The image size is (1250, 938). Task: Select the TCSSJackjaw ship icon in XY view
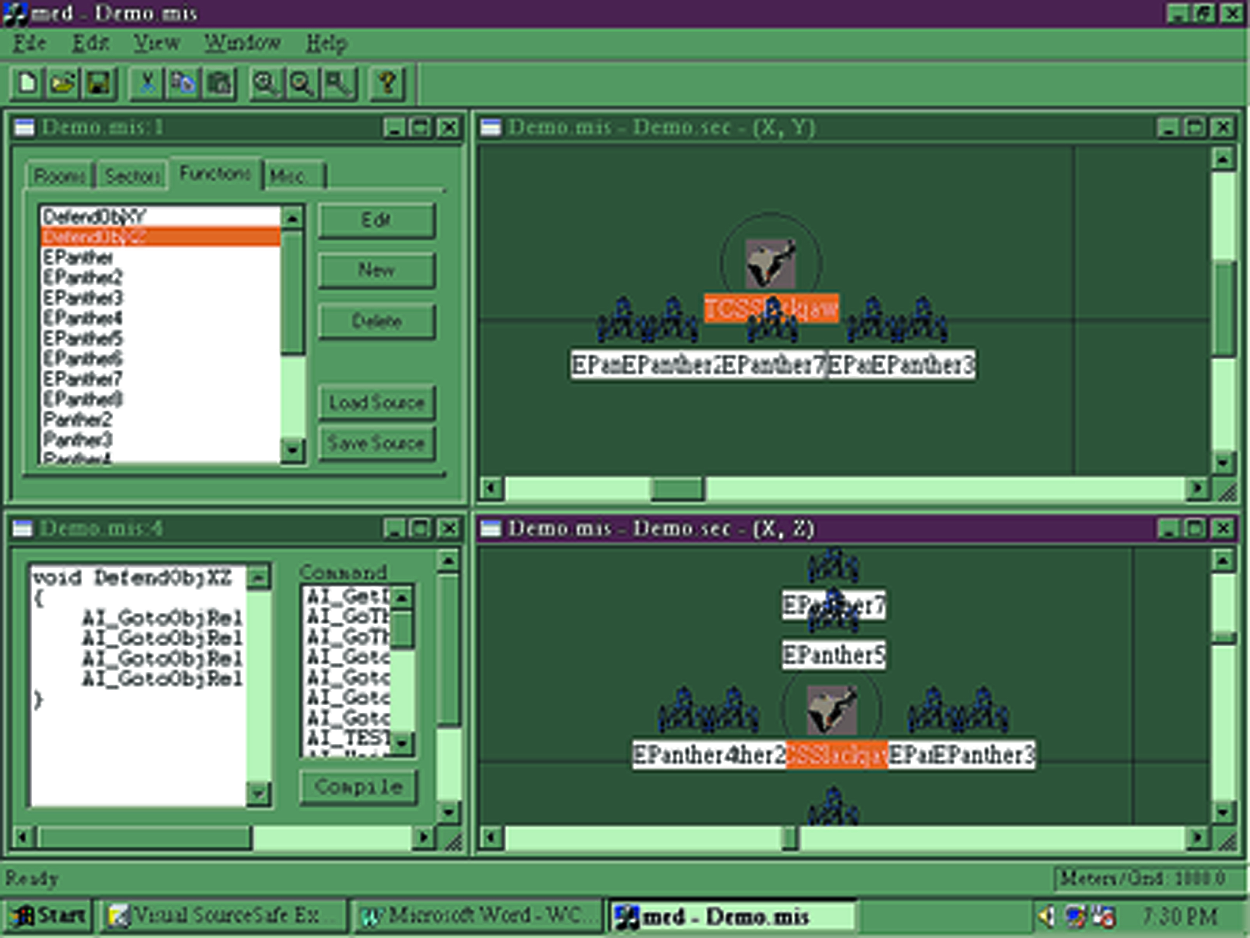tap(771, 265)
